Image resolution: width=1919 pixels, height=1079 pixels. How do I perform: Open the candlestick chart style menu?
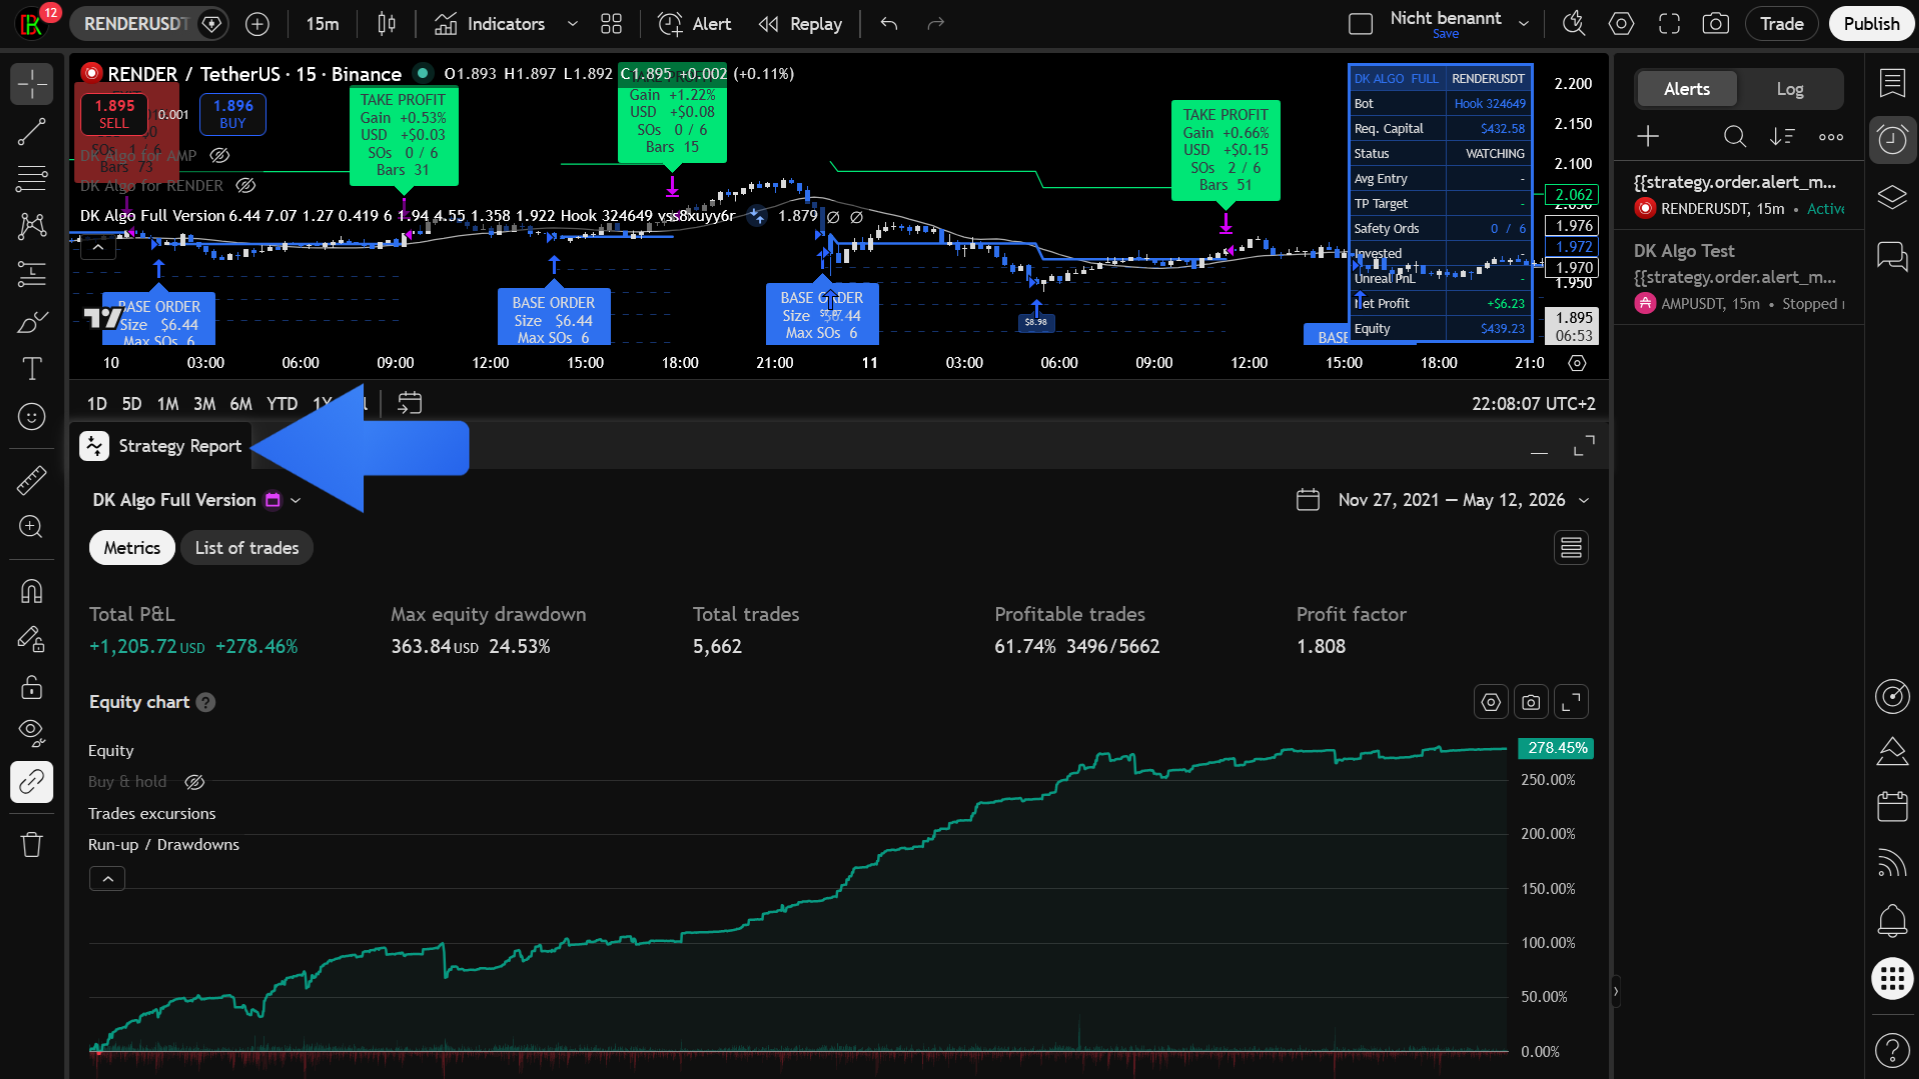point(386,24)
